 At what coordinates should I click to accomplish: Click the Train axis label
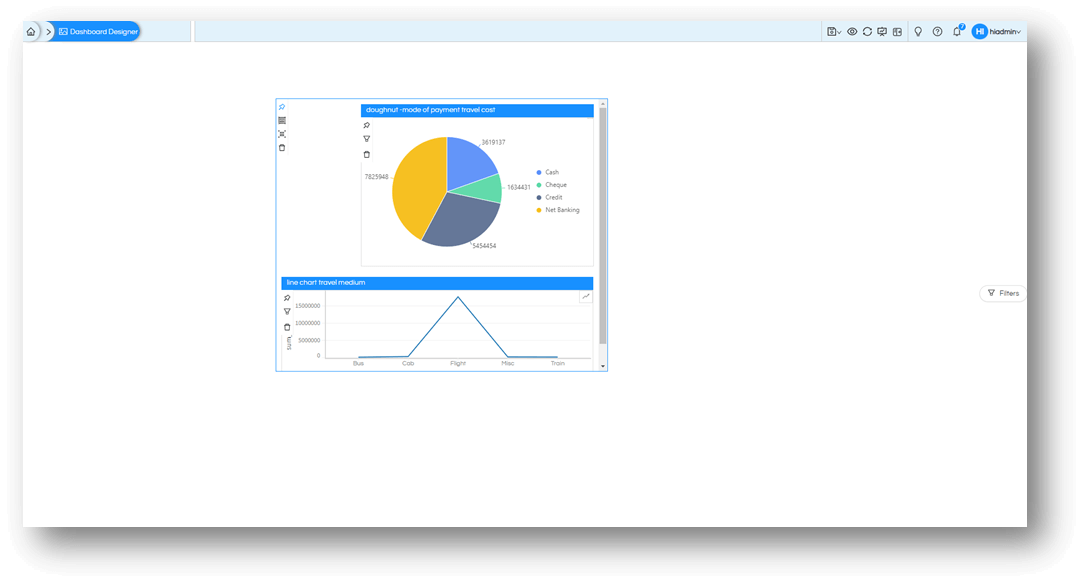click(x=557, y=363)
